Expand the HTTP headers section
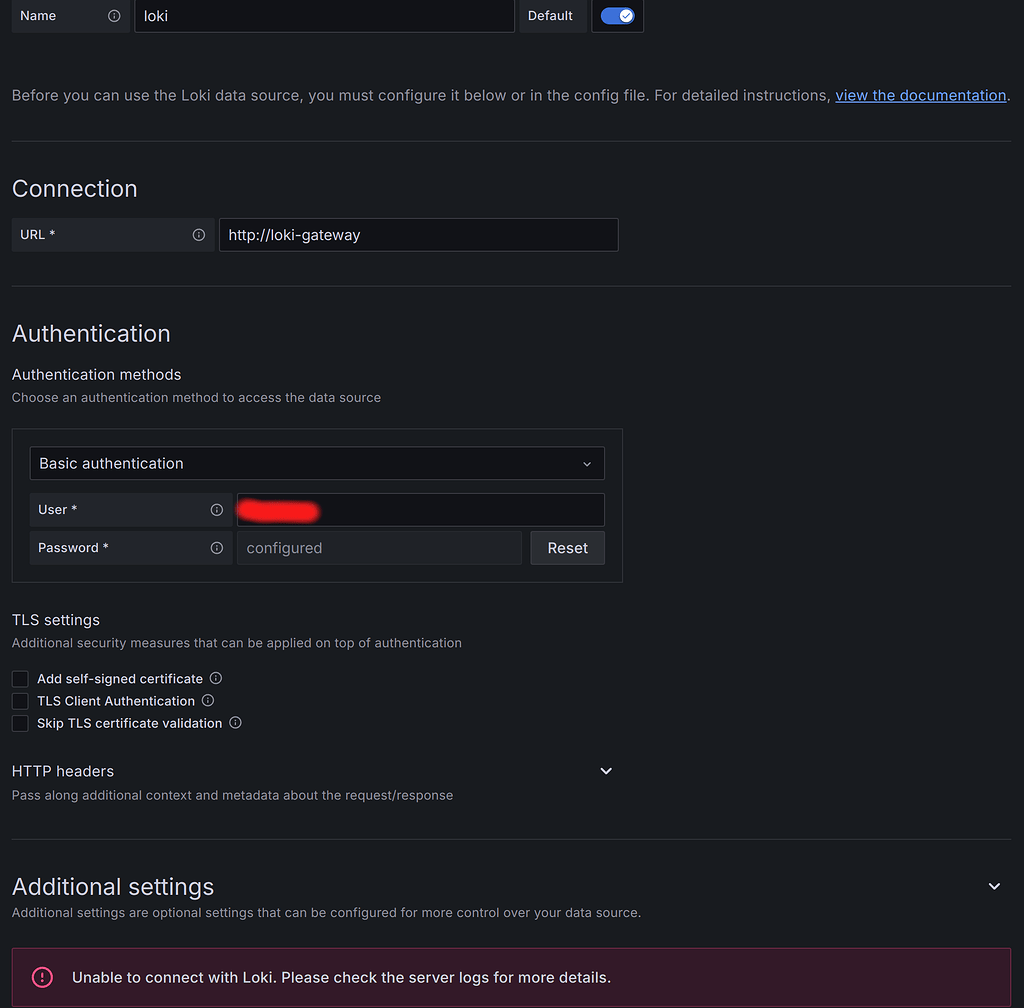Image resolution: width=1024 pixels, height=1008 pixels. pyautogui.click(x=605, y=771)
